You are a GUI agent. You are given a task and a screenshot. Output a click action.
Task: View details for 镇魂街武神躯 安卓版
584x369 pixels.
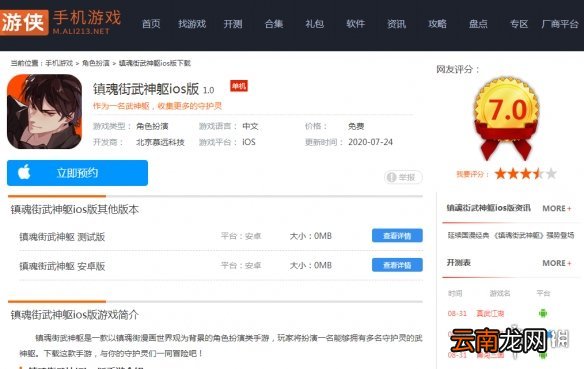click(397, 265)
